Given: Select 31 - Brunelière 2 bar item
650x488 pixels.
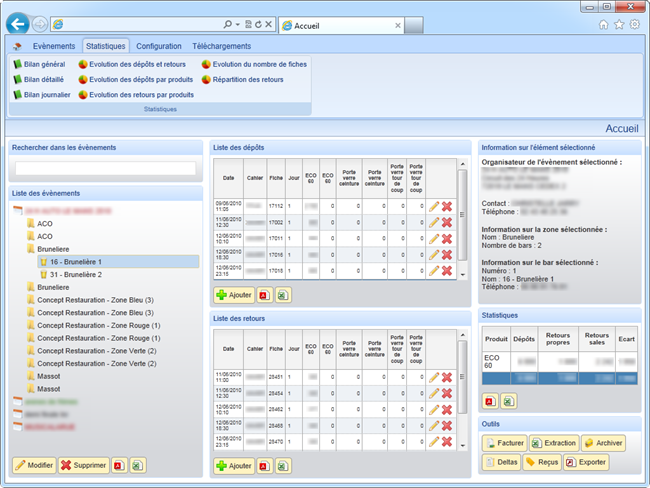Looking at the screenshot, I should point(75,274).
